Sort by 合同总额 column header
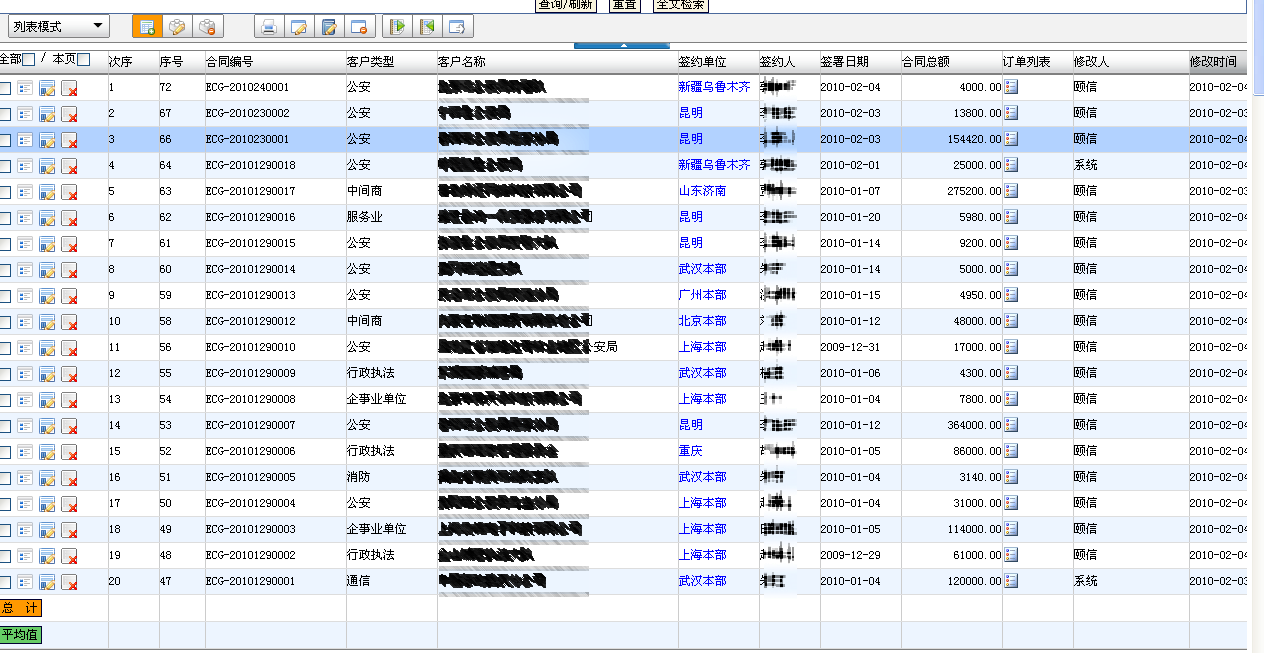The height and width of the screenshot is (653, 1264). pos(926,62)
